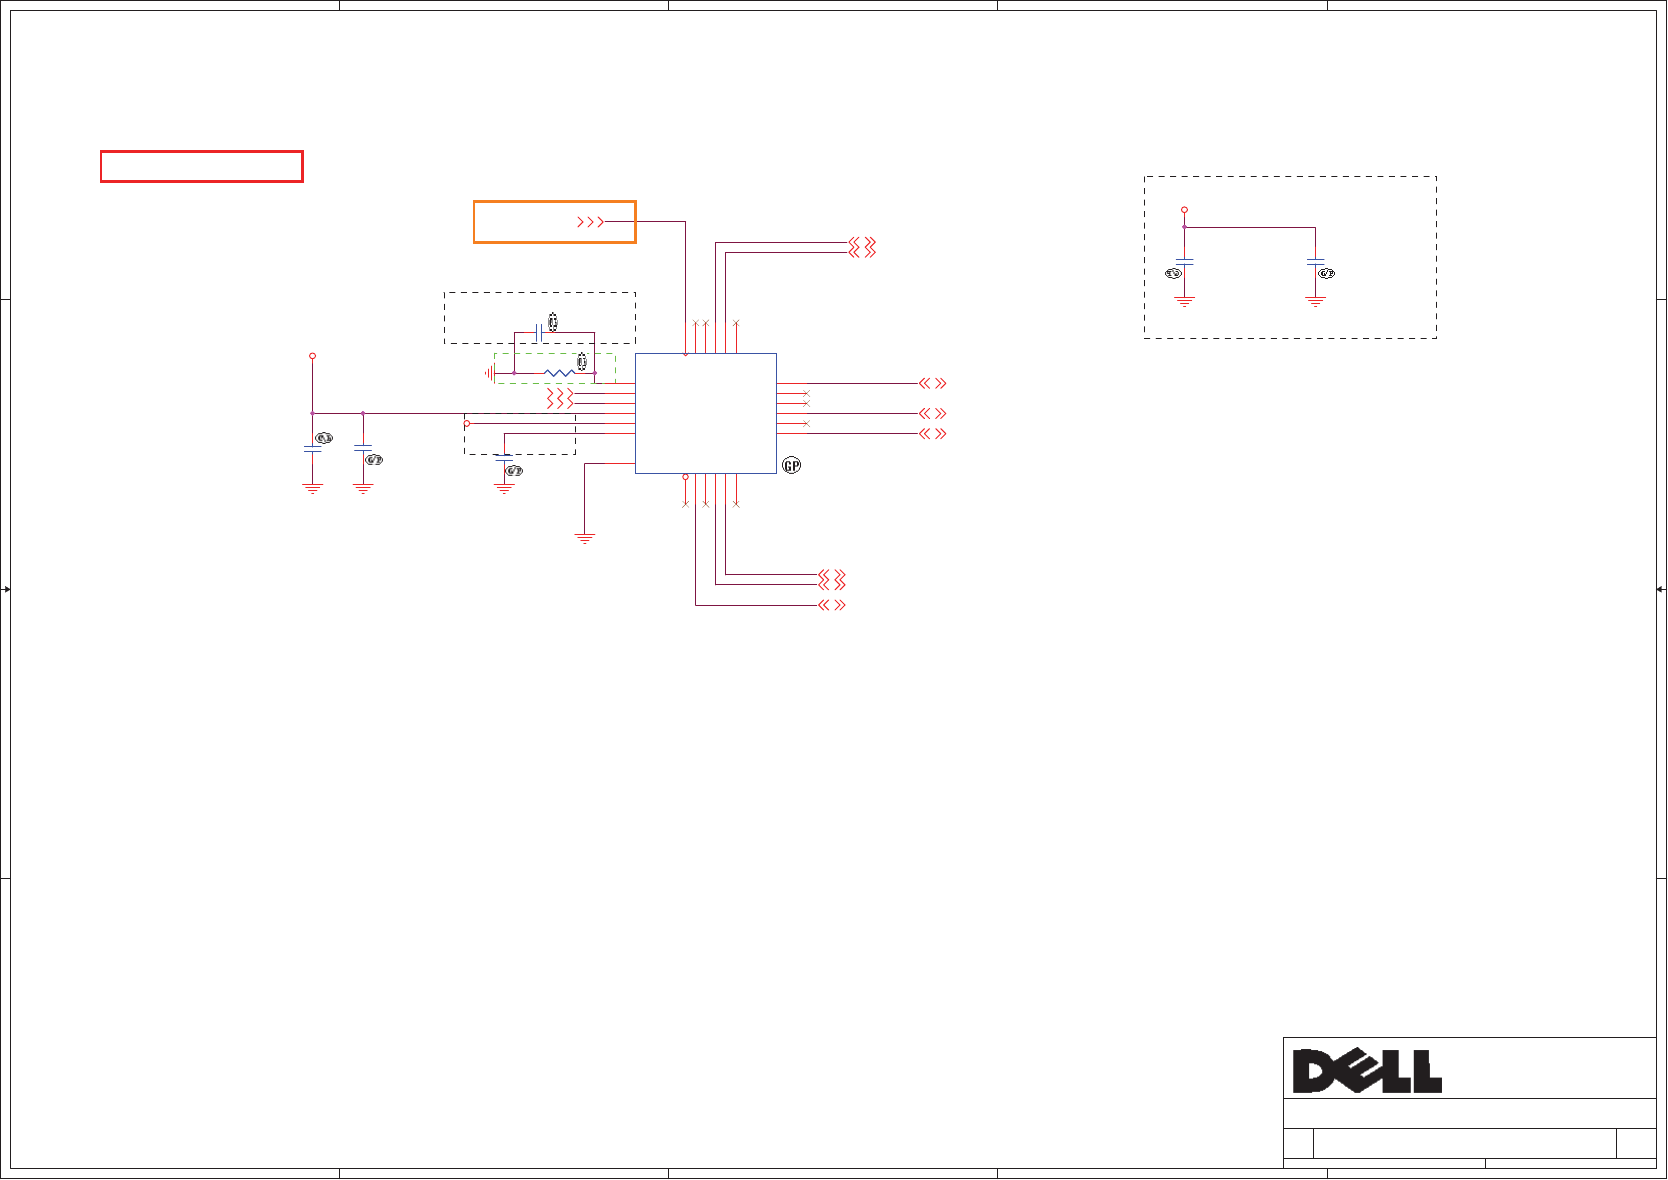This screenshot has height=1180, width=1668.
Task: Select the ground symbol below the chip's lower-left wire
Action: [x=585, y=538]
